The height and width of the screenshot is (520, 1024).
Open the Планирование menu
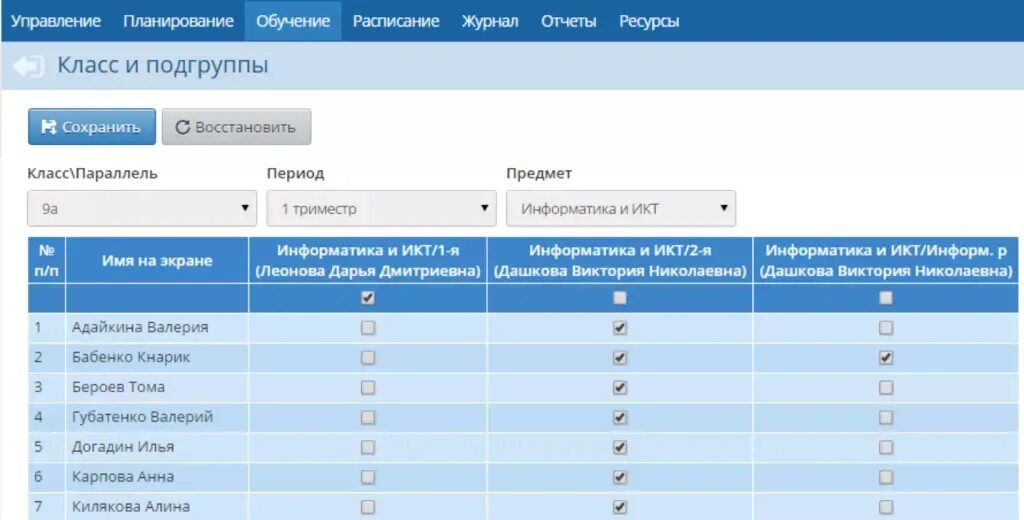pyautogui.click(x=178, y=21)
